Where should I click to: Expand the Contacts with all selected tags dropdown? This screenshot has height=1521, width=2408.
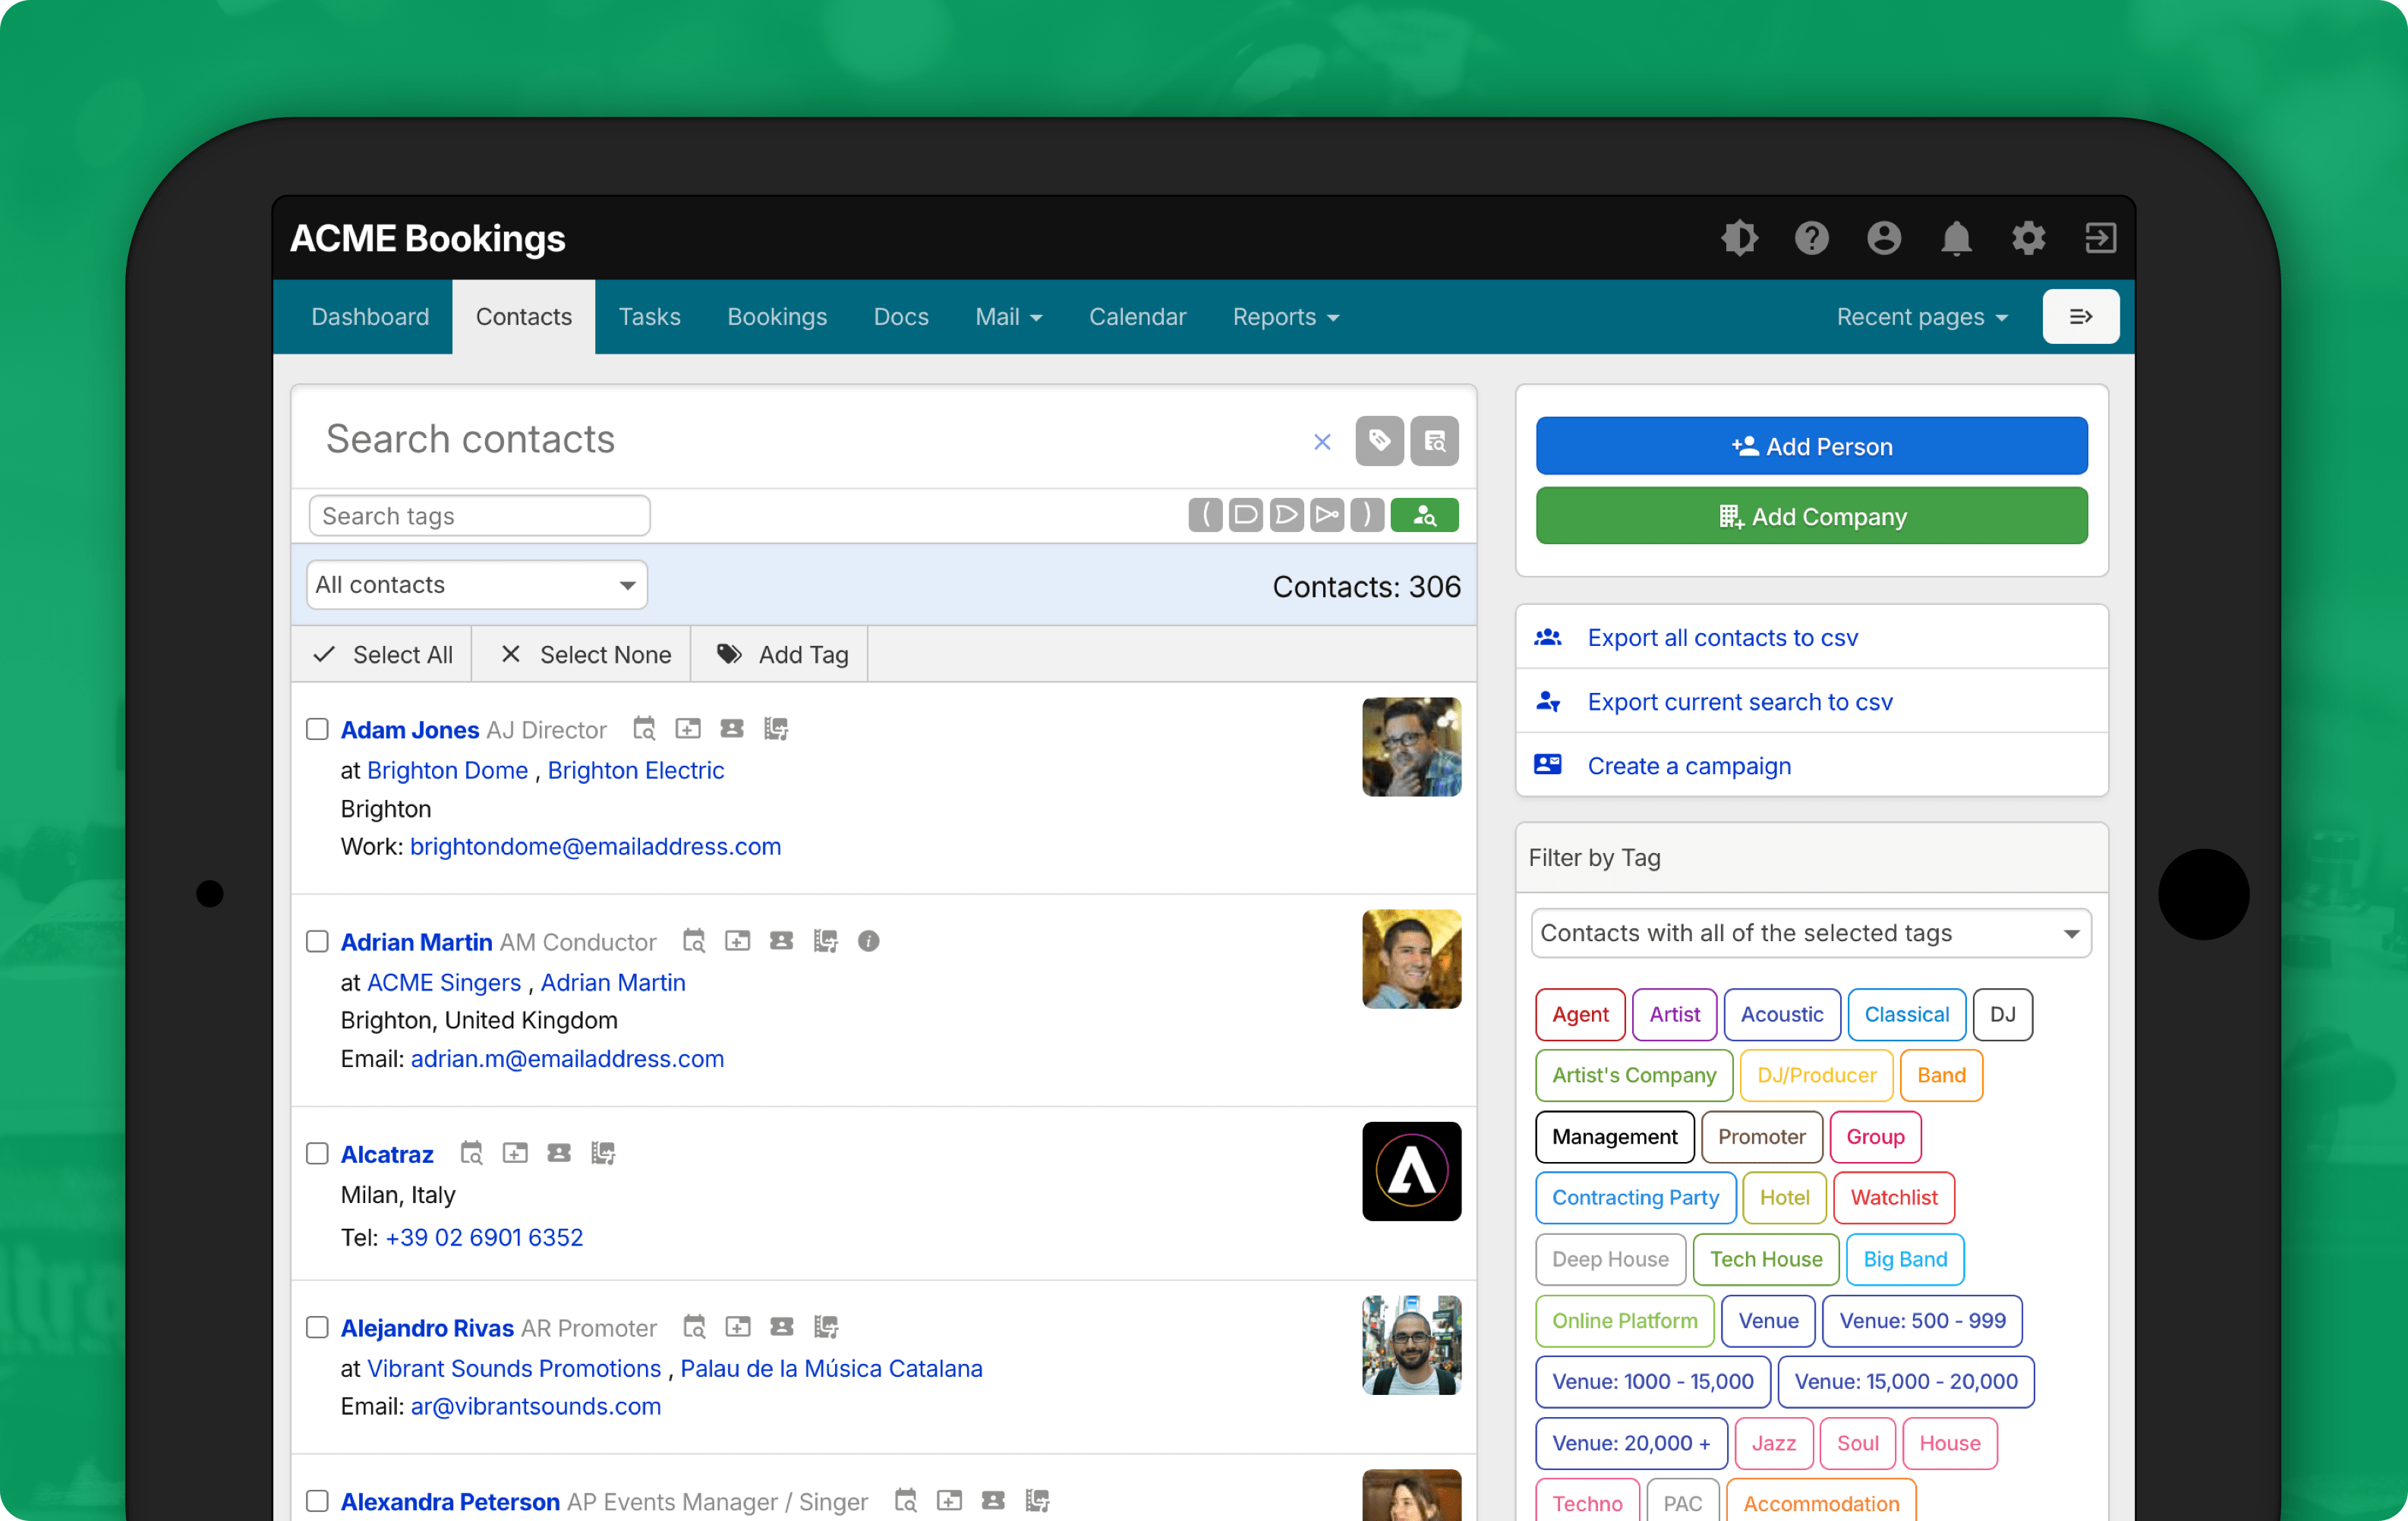(1811, 932)
